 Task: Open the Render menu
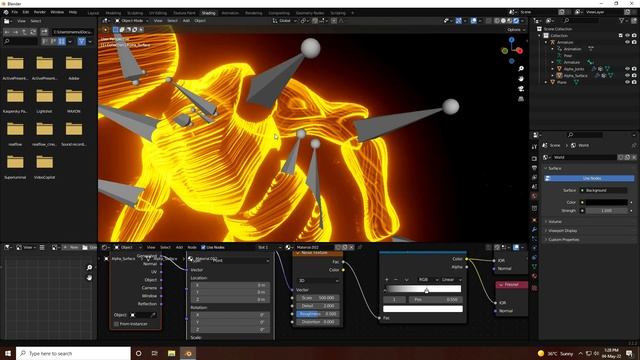point(40,12)
